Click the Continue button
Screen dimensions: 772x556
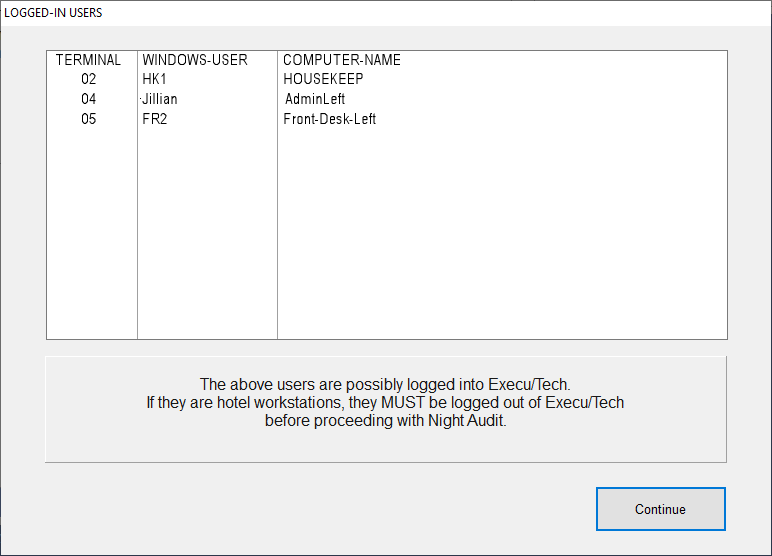pos(660,509)
